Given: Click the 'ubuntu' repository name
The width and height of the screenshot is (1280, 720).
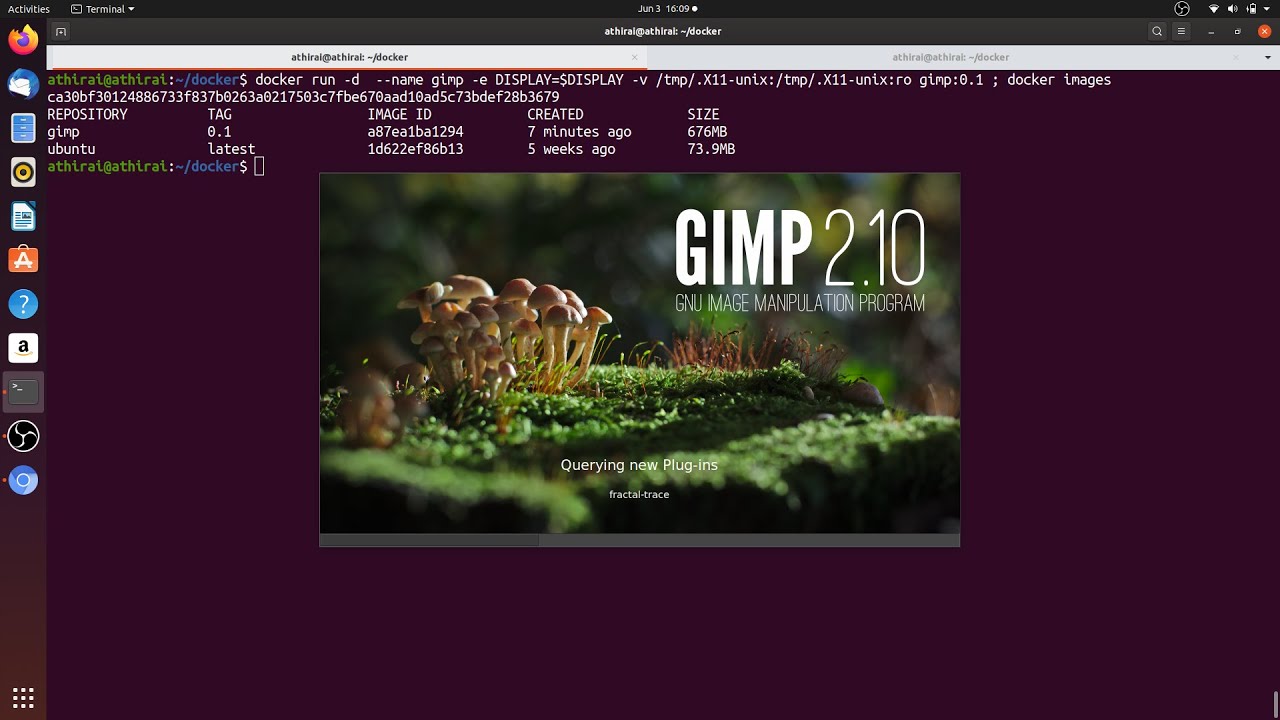Looking at the screenshot, I should point(71,149).
